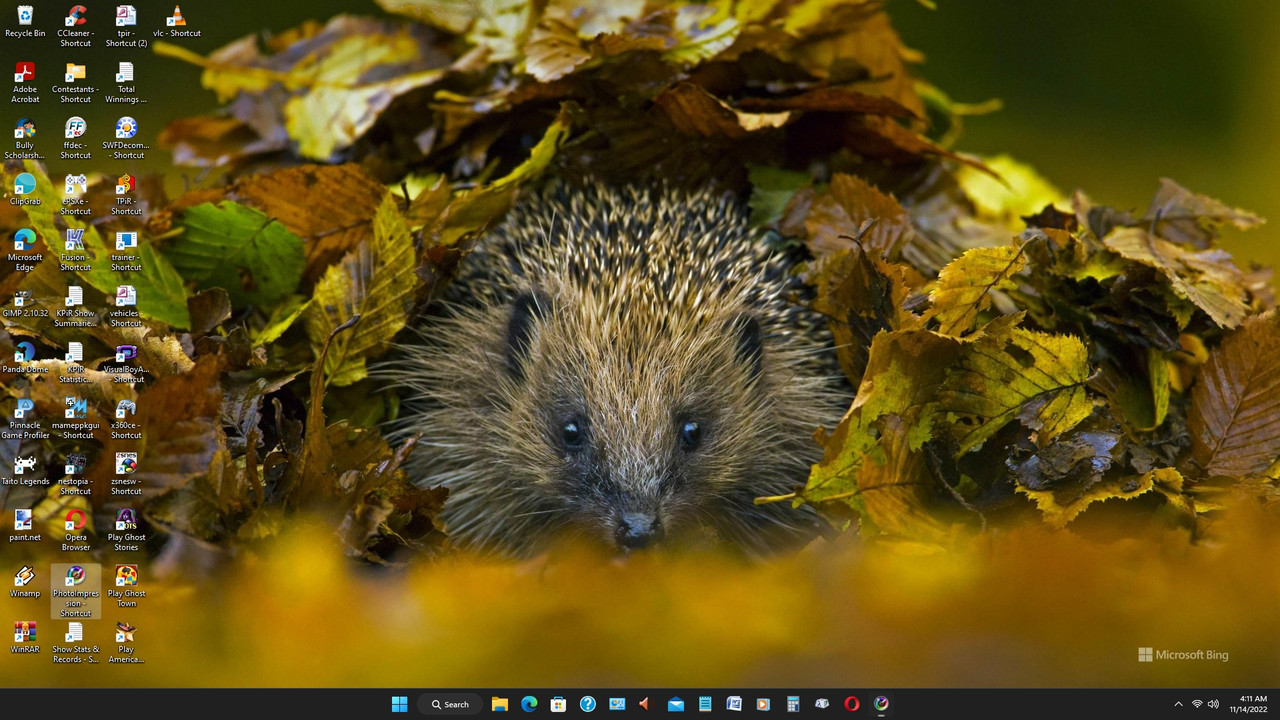Select the tpir - Shortcut (2) desktop icon
Viewport: 1280px width, 720px height.
126,27
